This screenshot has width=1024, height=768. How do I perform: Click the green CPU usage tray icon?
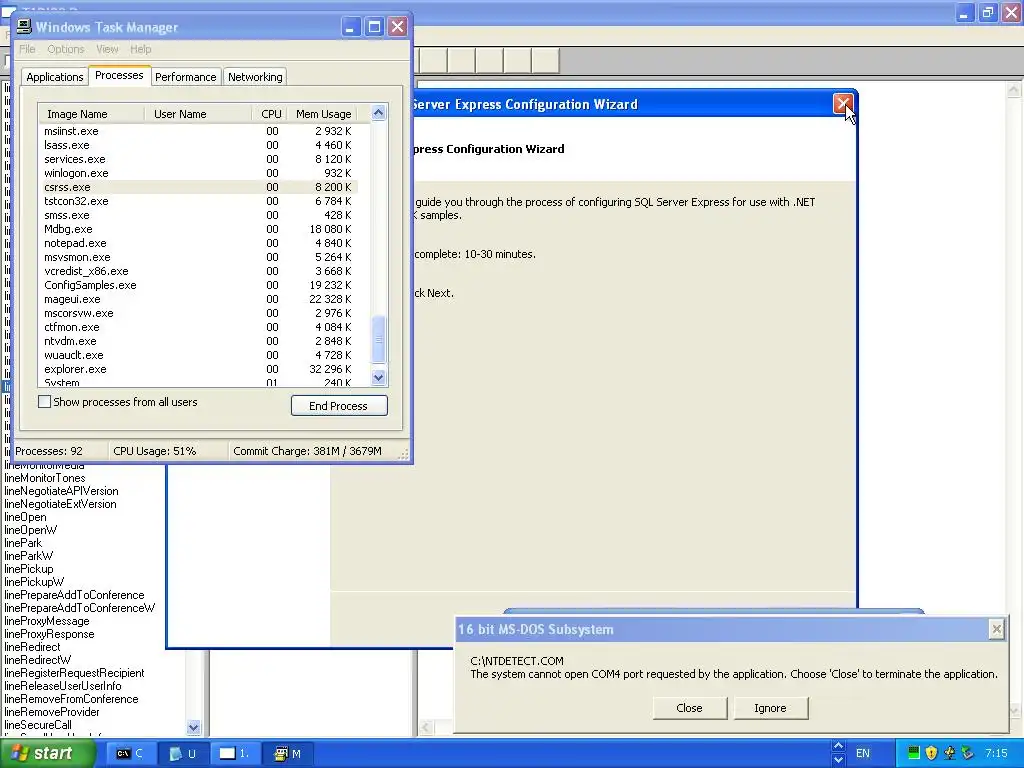click(914, 753)
